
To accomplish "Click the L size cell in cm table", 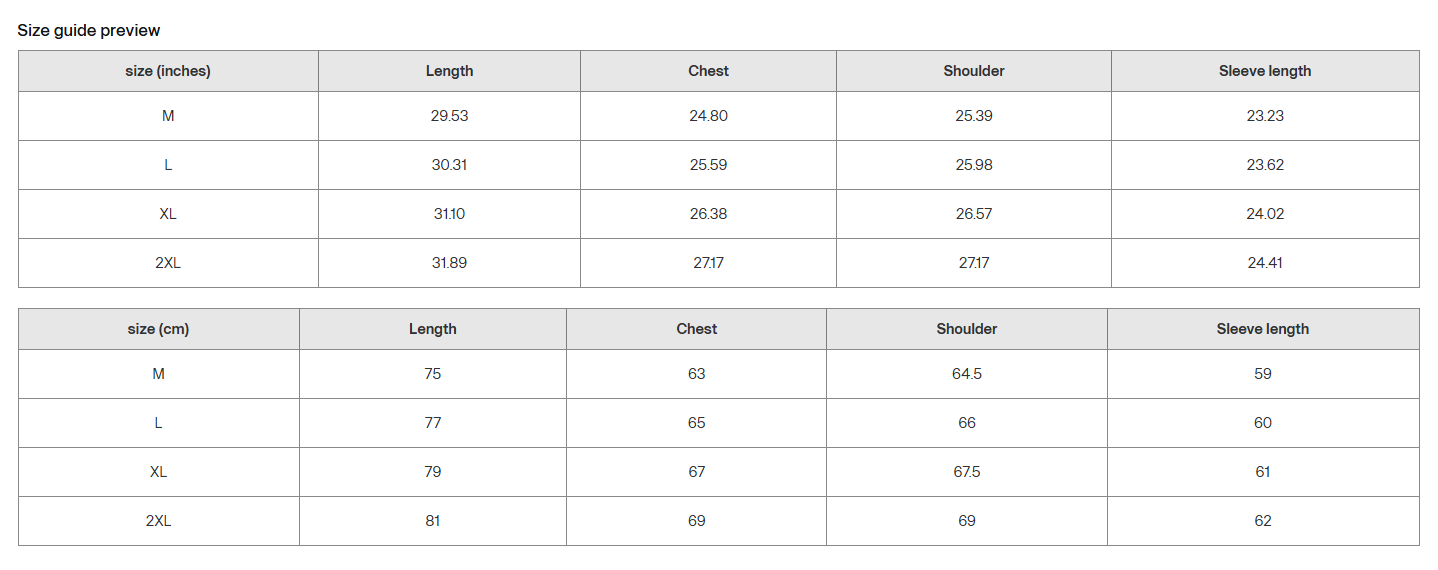I will coord(158,423).
